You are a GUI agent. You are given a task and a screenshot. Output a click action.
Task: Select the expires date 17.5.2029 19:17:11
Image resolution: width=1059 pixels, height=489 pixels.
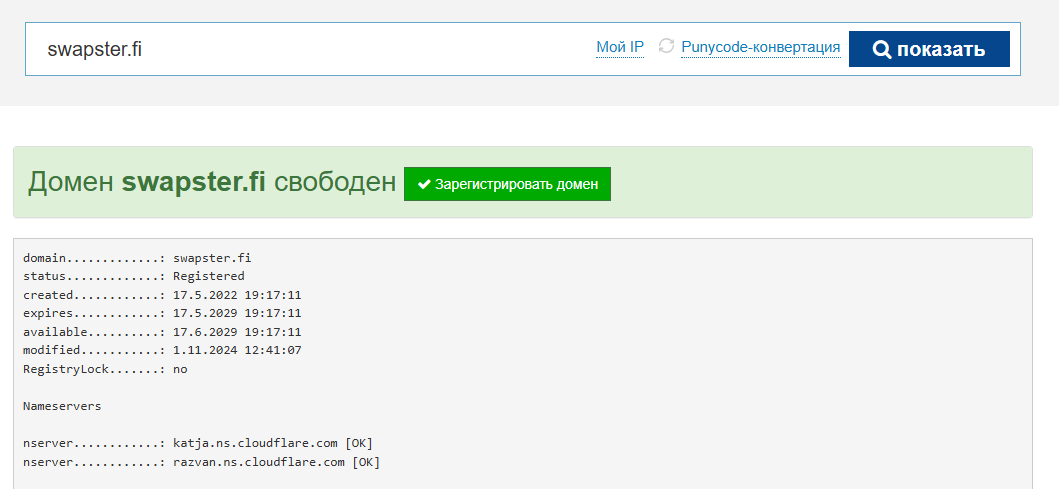pos(237,313)
